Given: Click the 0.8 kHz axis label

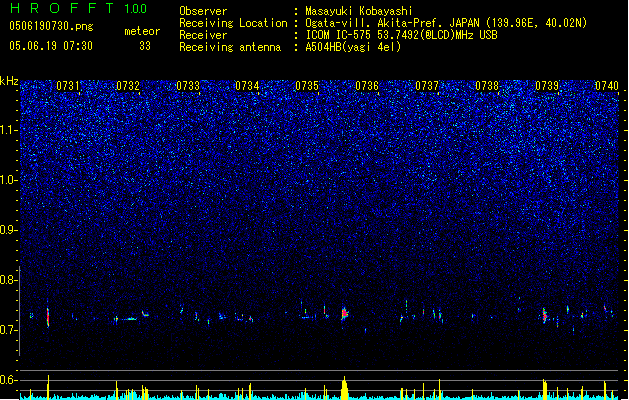Looking at the screenshot, I should point(9,280).
